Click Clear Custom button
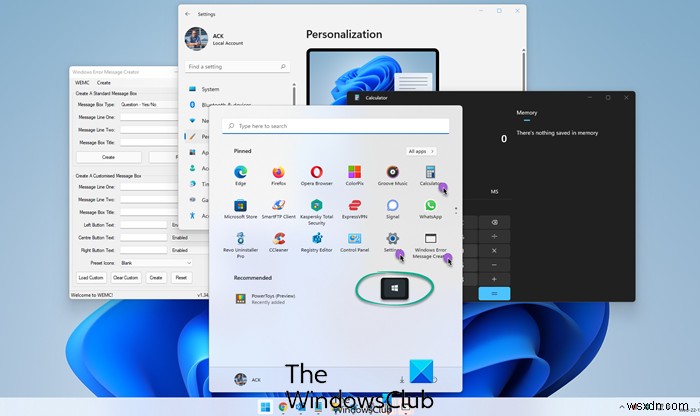700x416 pixels. (125, 278)
